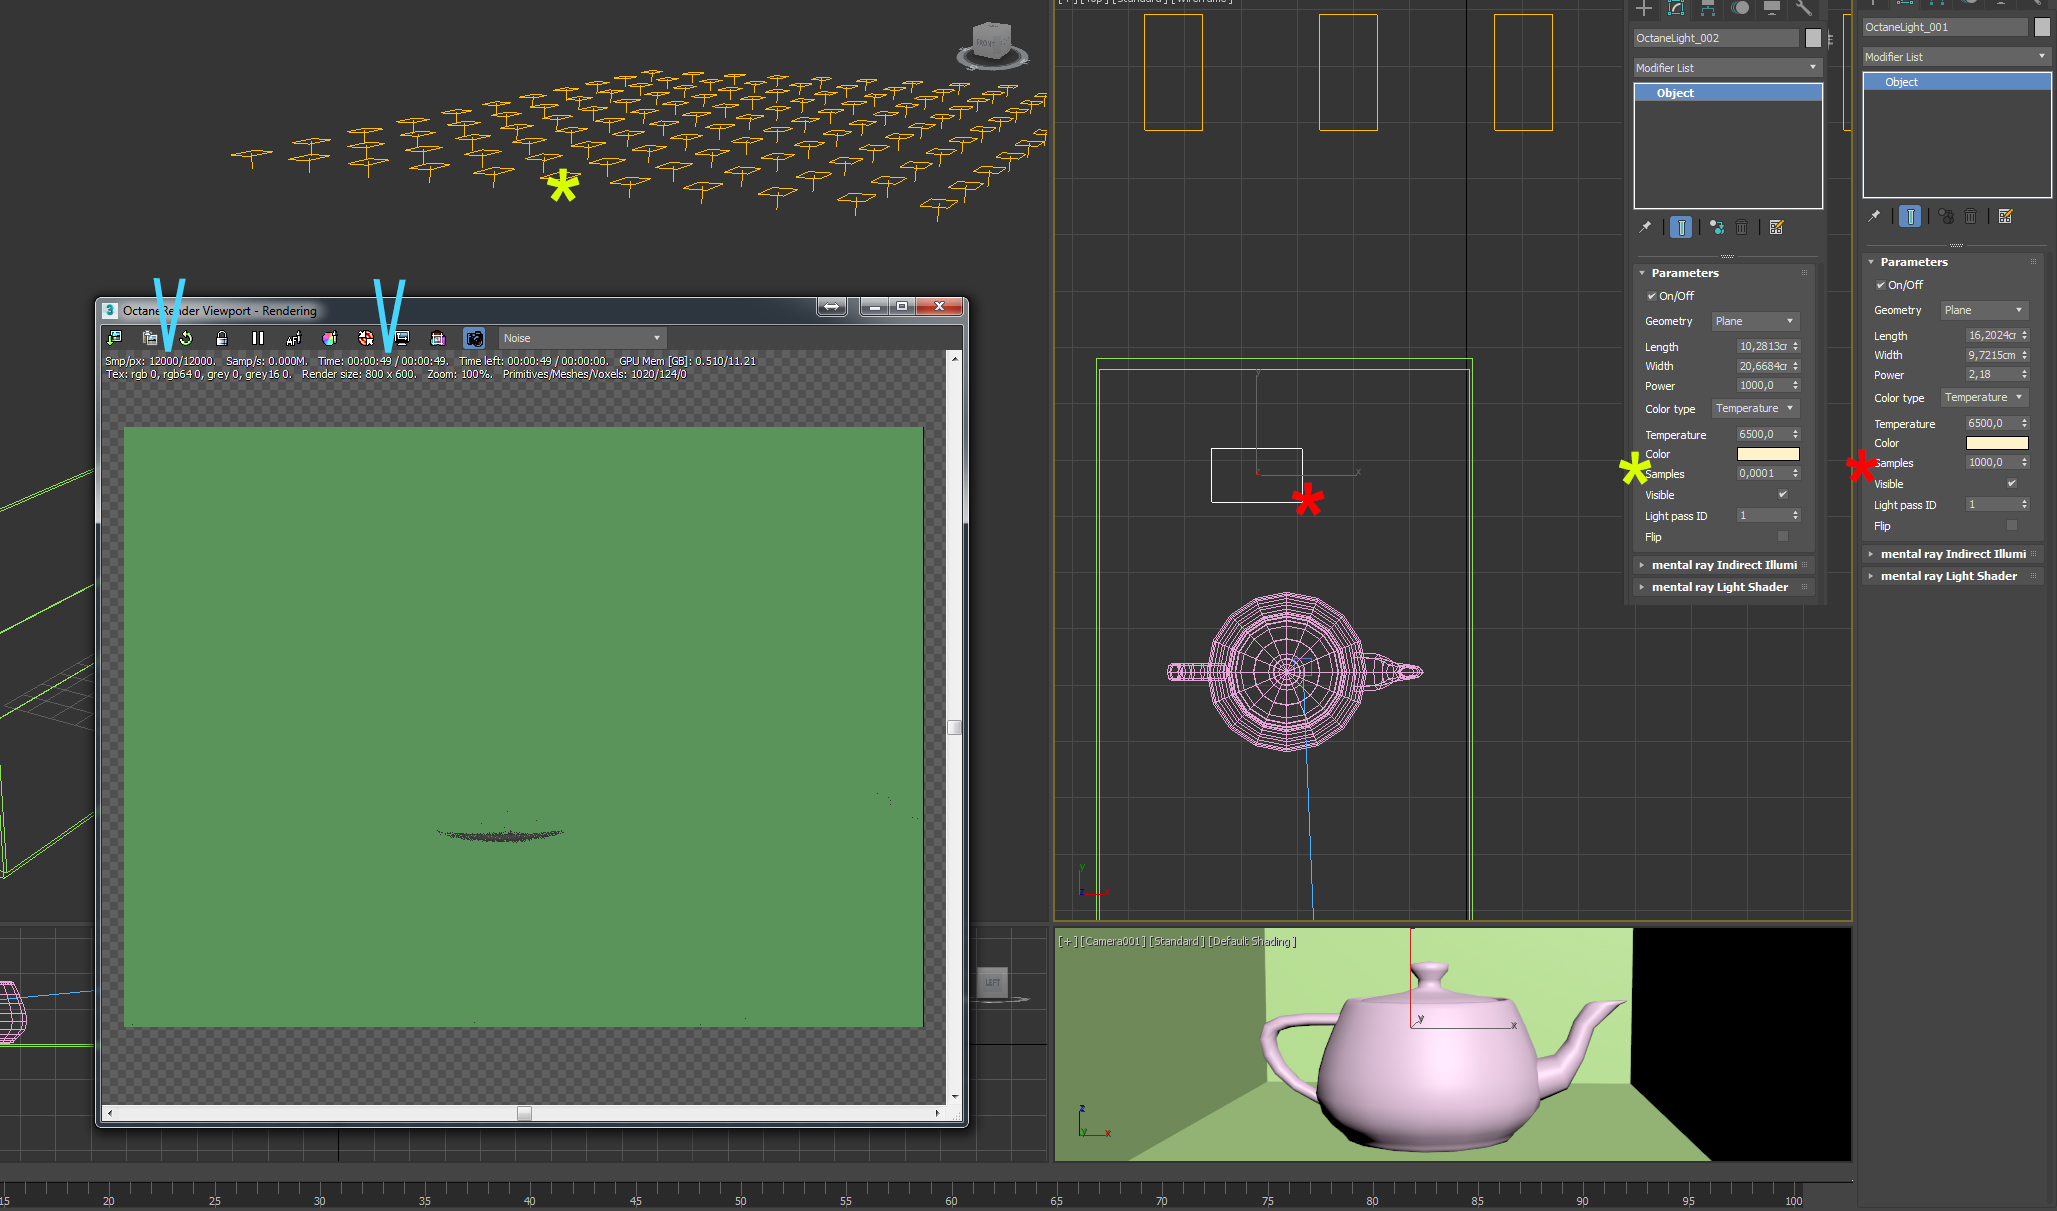Viewport: 2057px width, 1211px height.
Task: Uncheck Visible for OctaneLight_001
Action: 2012,484
